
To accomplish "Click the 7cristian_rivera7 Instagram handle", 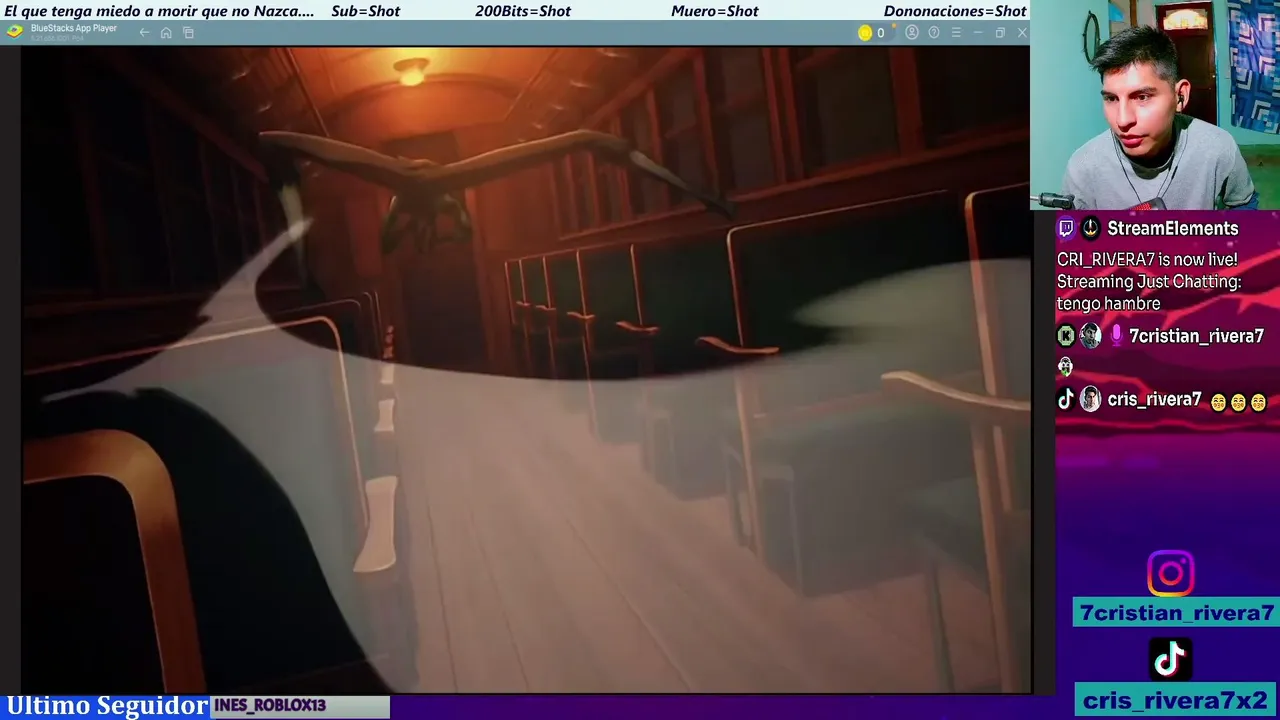I will click(1177, 613).
